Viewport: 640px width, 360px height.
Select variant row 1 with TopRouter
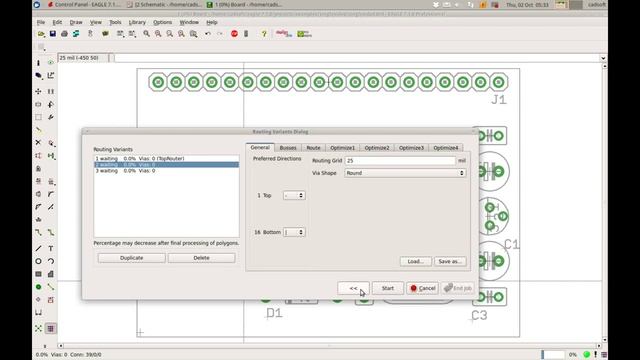coord(167,158)
